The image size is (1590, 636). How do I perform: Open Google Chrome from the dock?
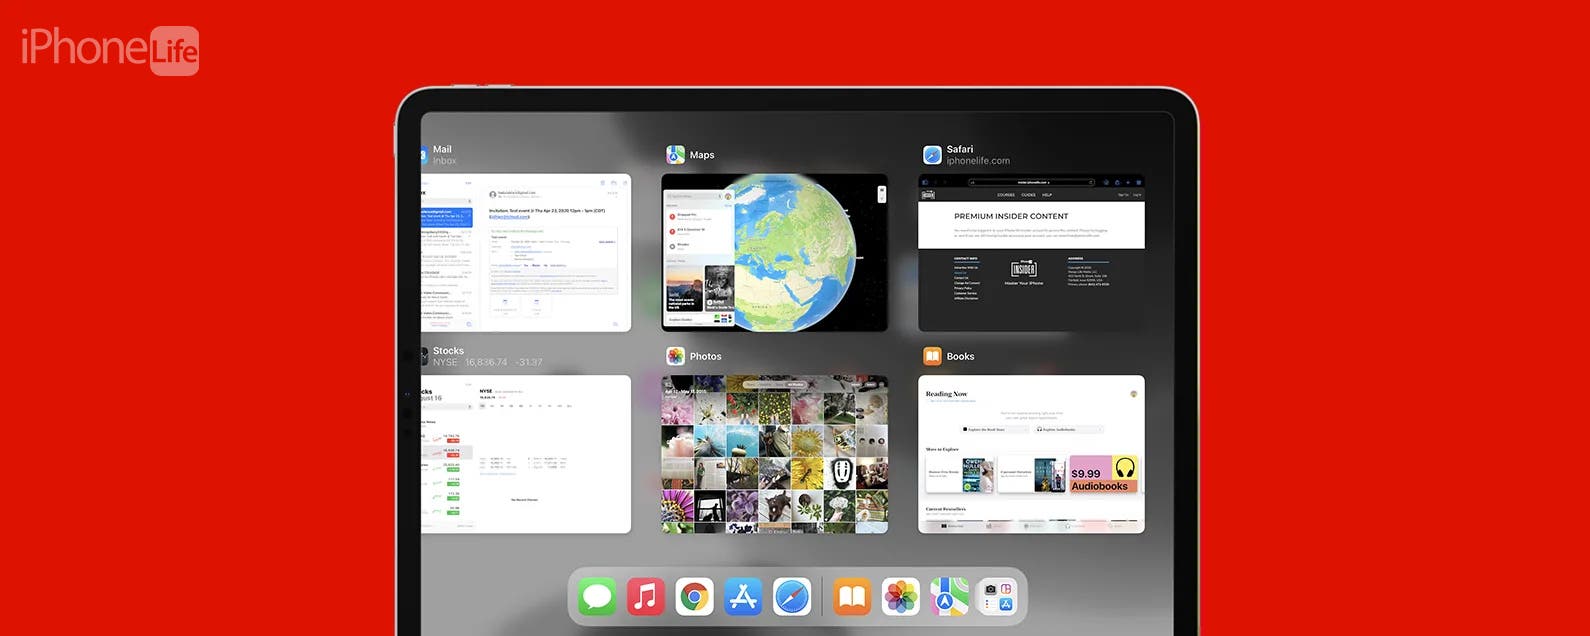tap(694, 597)
